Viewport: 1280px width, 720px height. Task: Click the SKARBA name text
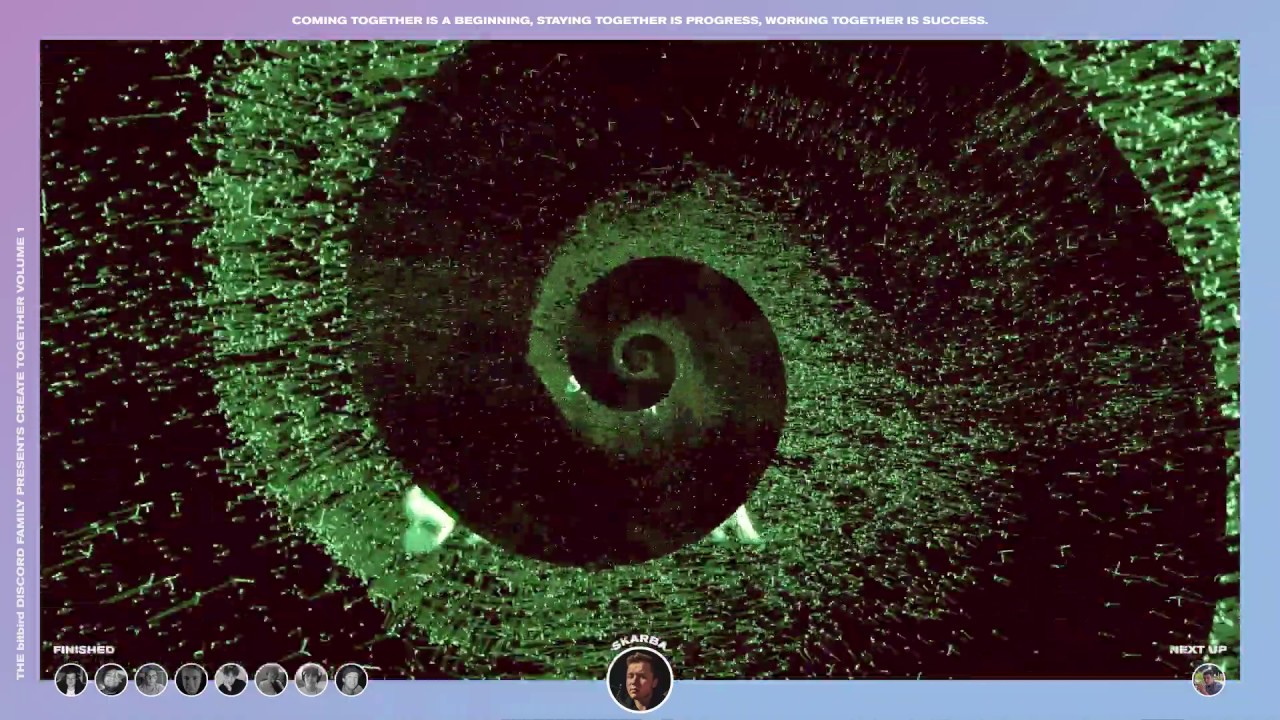640,642
